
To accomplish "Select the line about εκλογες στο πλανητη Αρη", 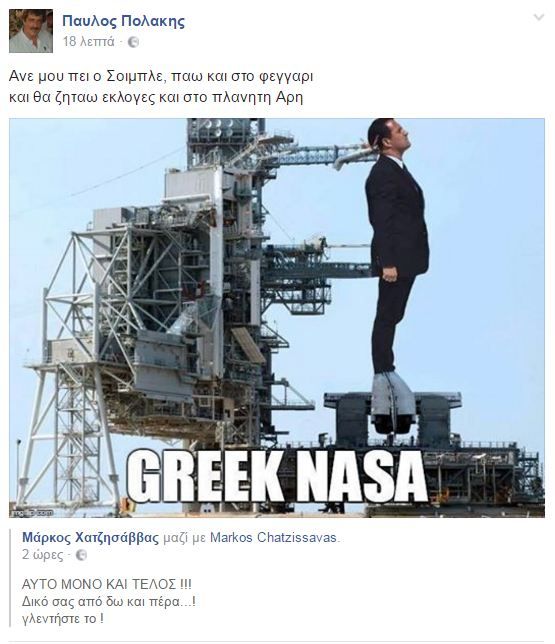I will click(156, 97).
